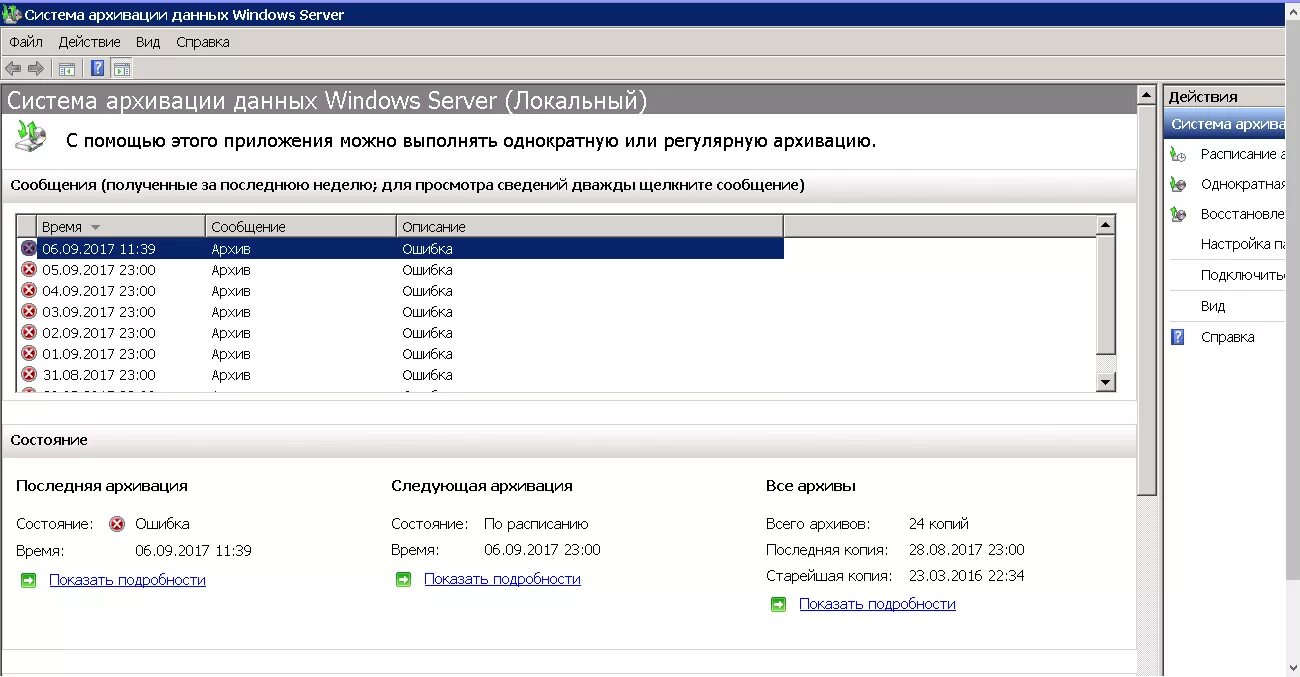Viewport: 1300px width, 677px height.
Task: Select the Ошибка cell of 03.09.2017 row
Action: [427, 311]
